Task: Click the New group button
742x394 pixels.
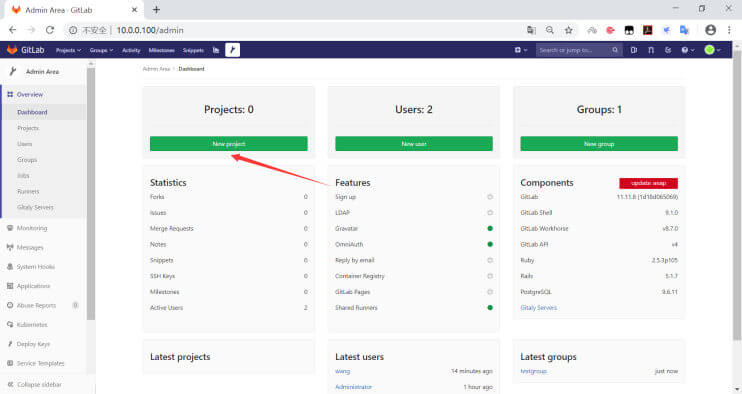Action: click(599, 144)
